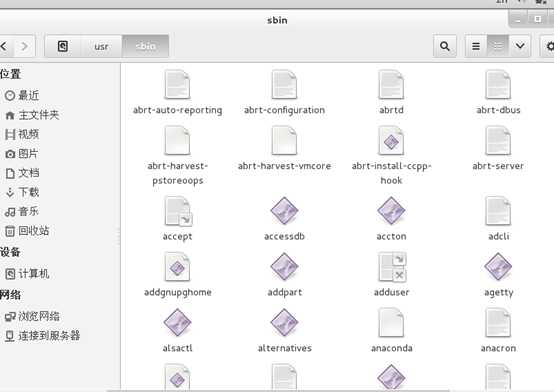The image size is (554, 392).
Task: Click the computer root path button
Action: pos(63,46)
